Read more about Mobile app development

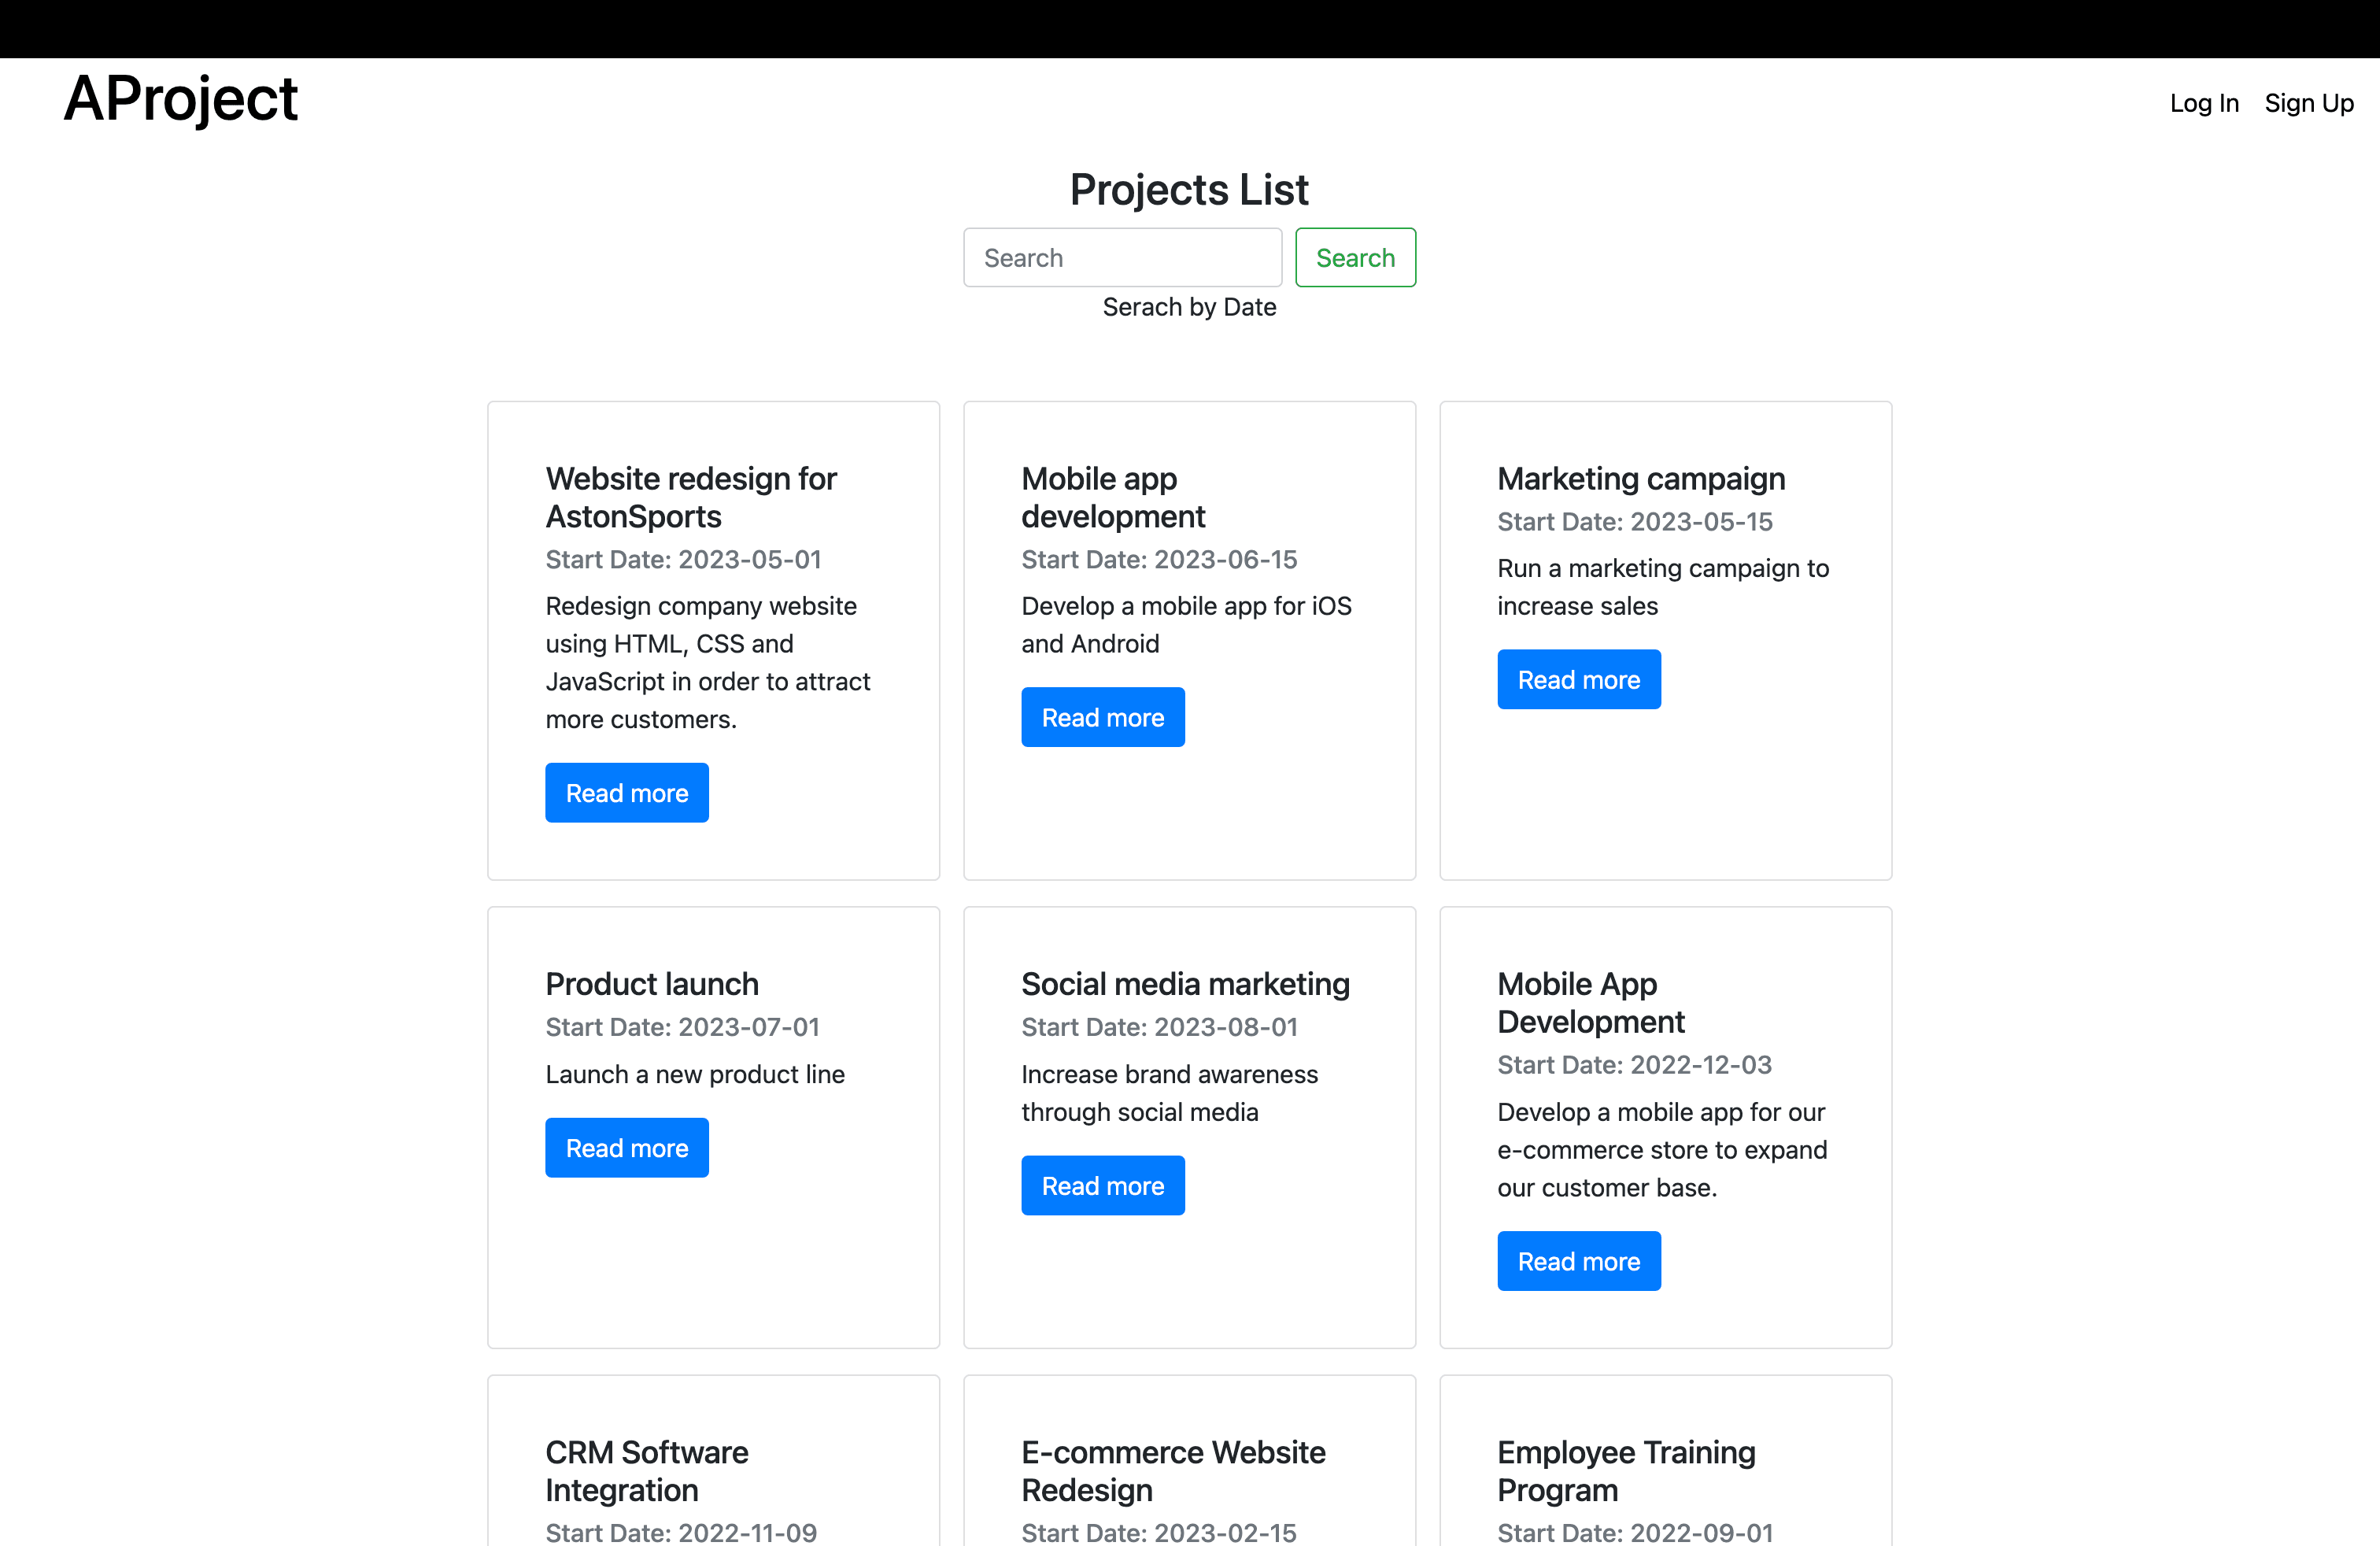click(x=1103, y=716)
